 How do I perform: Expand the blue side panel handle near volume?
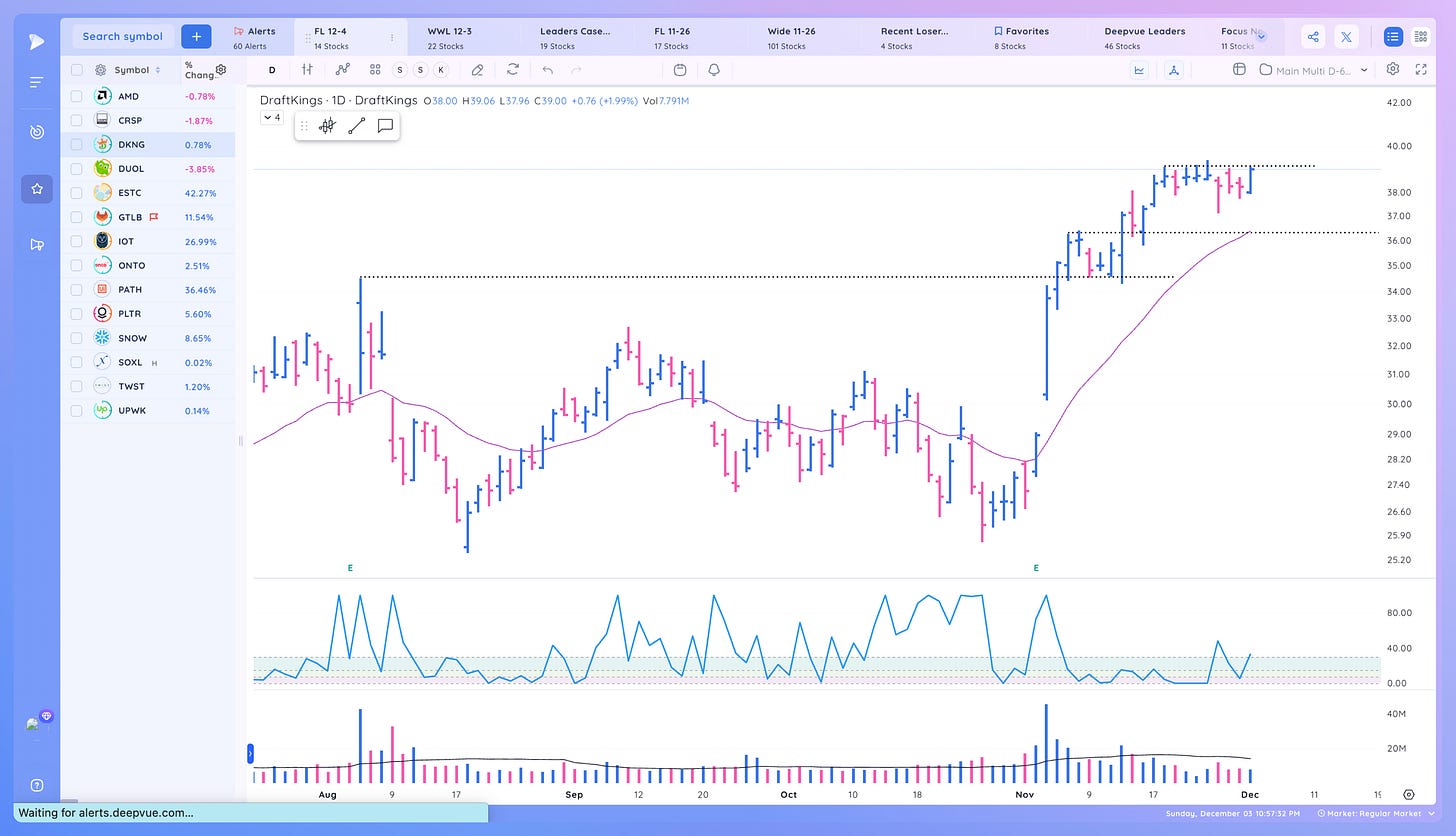(x=250, y=752)
